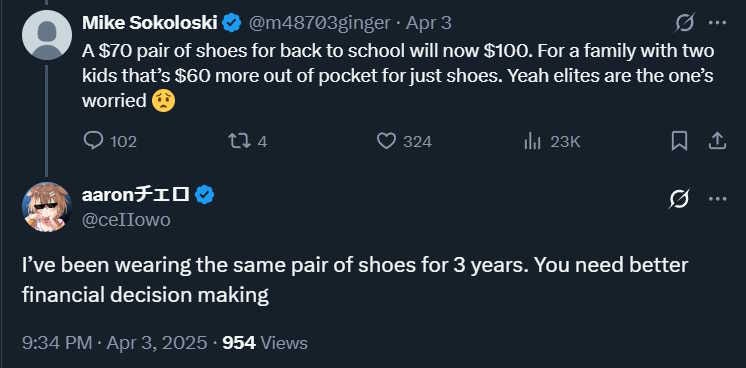Viewport: 746px width, 368px height.
Task: Open Mike Sokoloski's default avatar profile picture
Action: pos(47,35)
